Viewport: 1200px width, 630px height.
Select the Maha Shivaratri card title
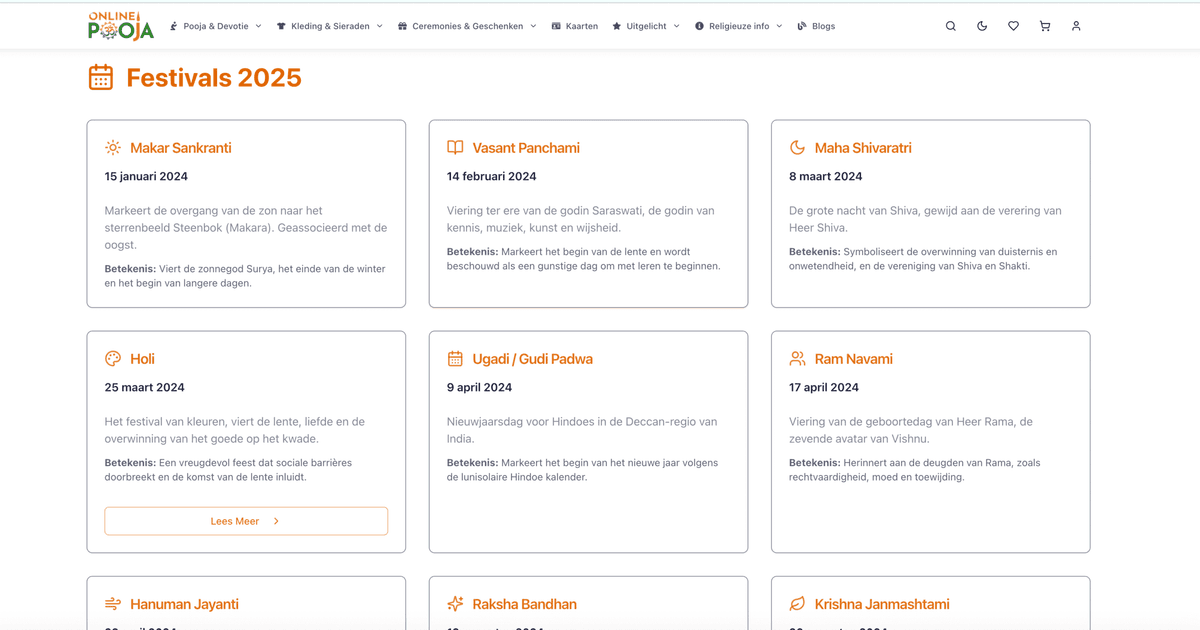pyautogui.click(x=862, y=148)
